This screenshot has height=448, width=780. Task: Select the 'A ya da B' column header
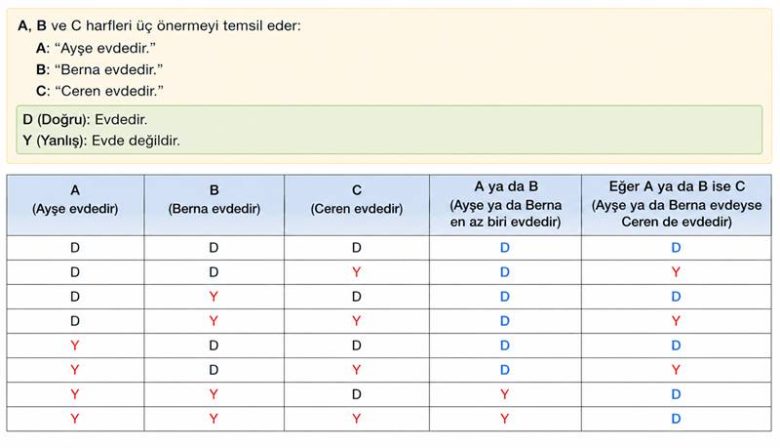pos(505,204)
